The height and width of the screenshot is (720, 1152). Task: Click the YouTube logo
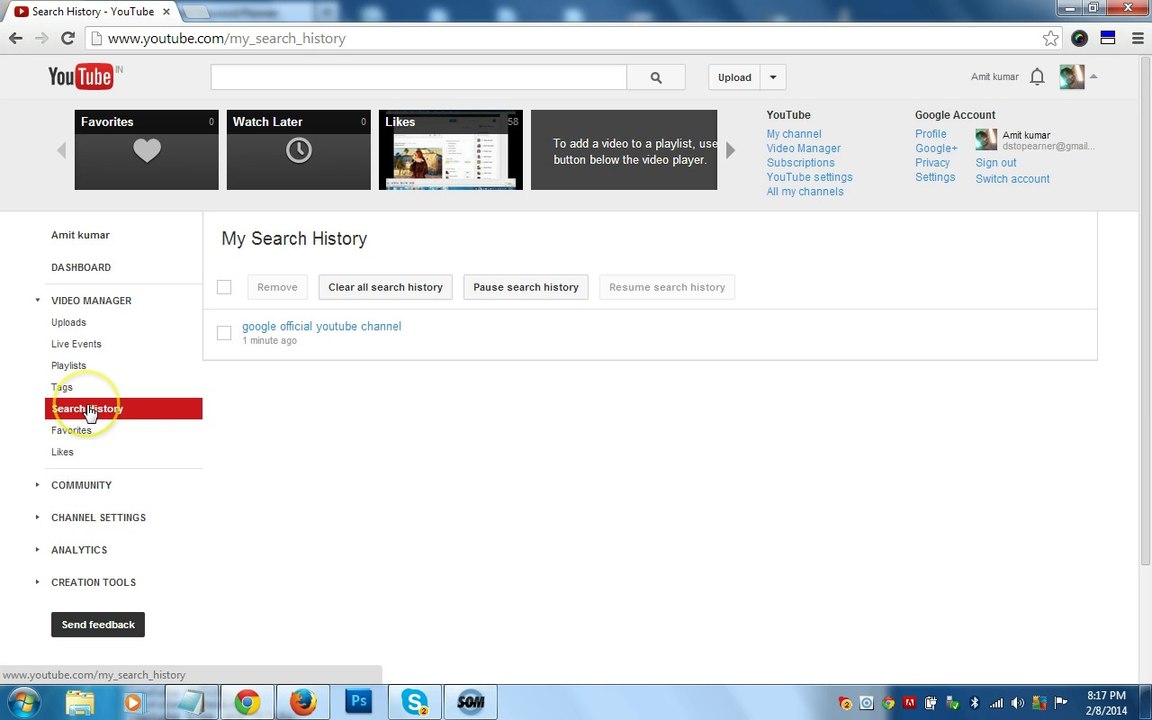(81, 76)
